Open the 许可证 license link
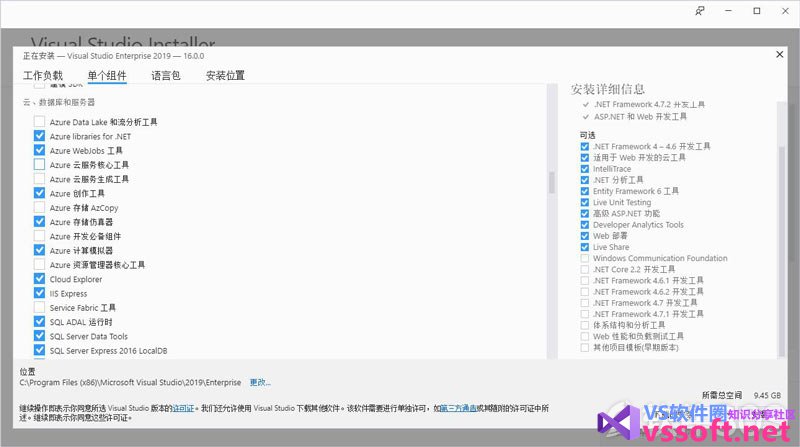Image resolution: width=800 pixels, height=447 pixels. pyautogui.click(x=184, y=408)
